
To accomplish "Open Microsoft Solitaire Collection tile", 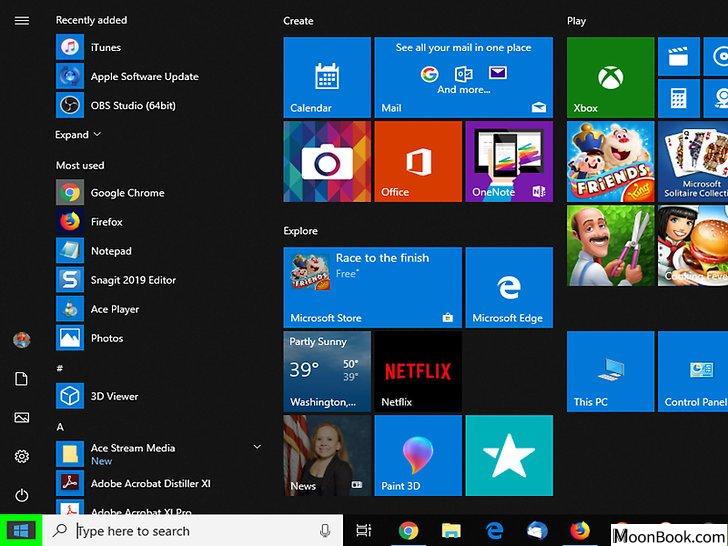I will [693, 162].
